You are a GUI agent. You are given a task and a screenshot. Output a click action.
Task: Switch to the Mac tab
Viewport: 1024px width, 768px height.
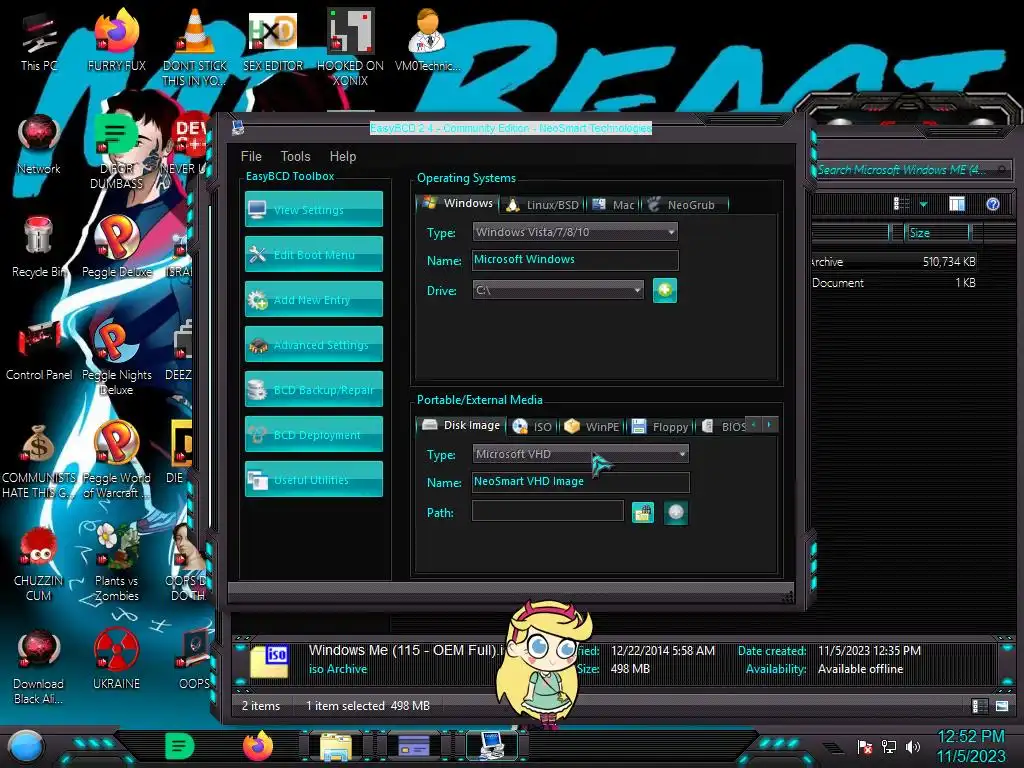(x=614, y=205)
